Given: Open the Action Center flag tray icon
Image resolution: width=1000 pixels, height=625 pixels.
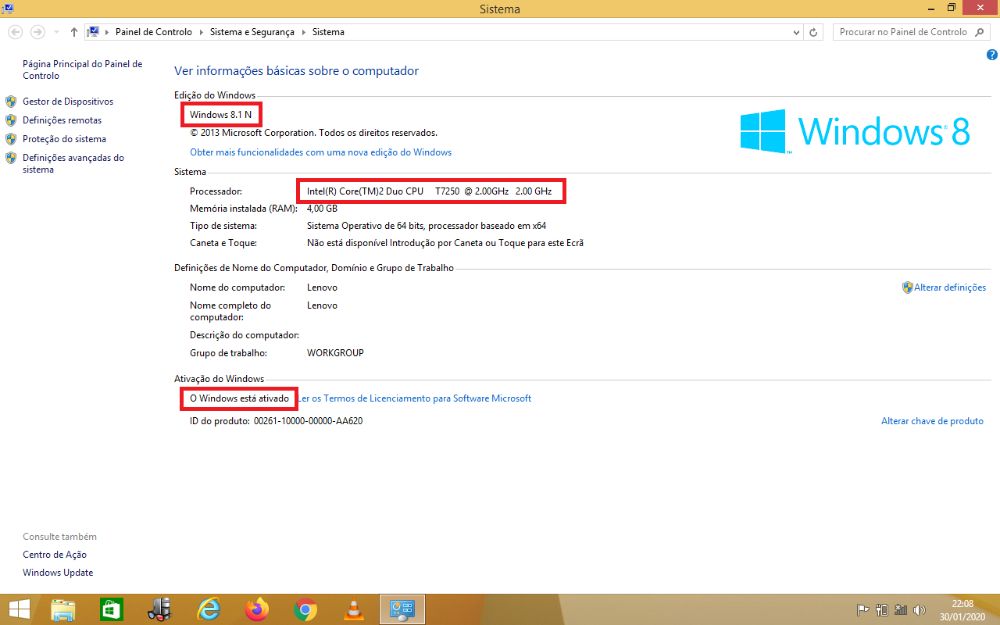Looking at the screenshot, I should click(x=863, y=610).
